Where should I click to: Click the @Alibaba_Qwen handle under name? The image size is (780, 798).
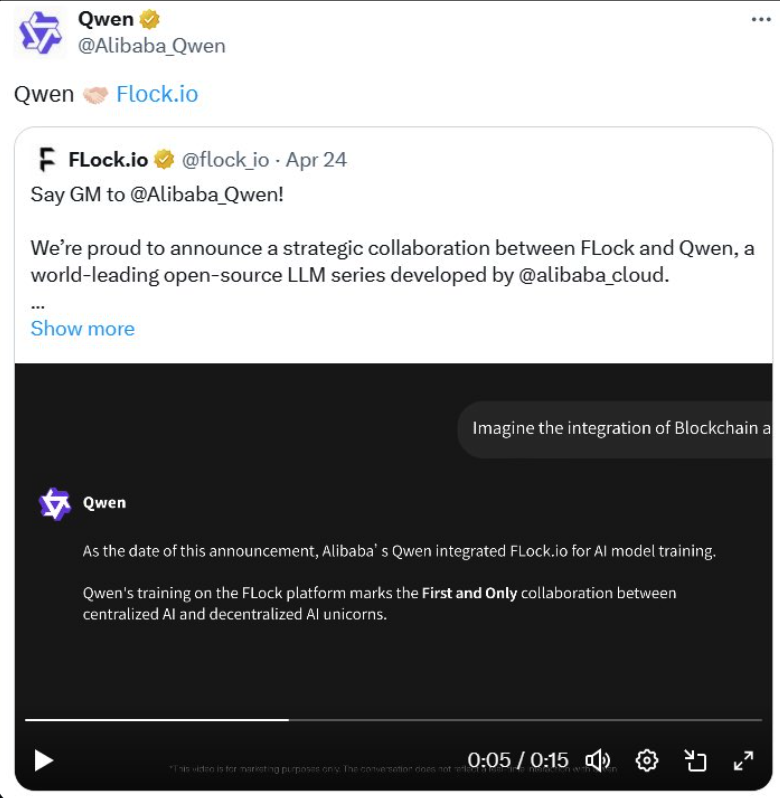[x=152, y=46]
